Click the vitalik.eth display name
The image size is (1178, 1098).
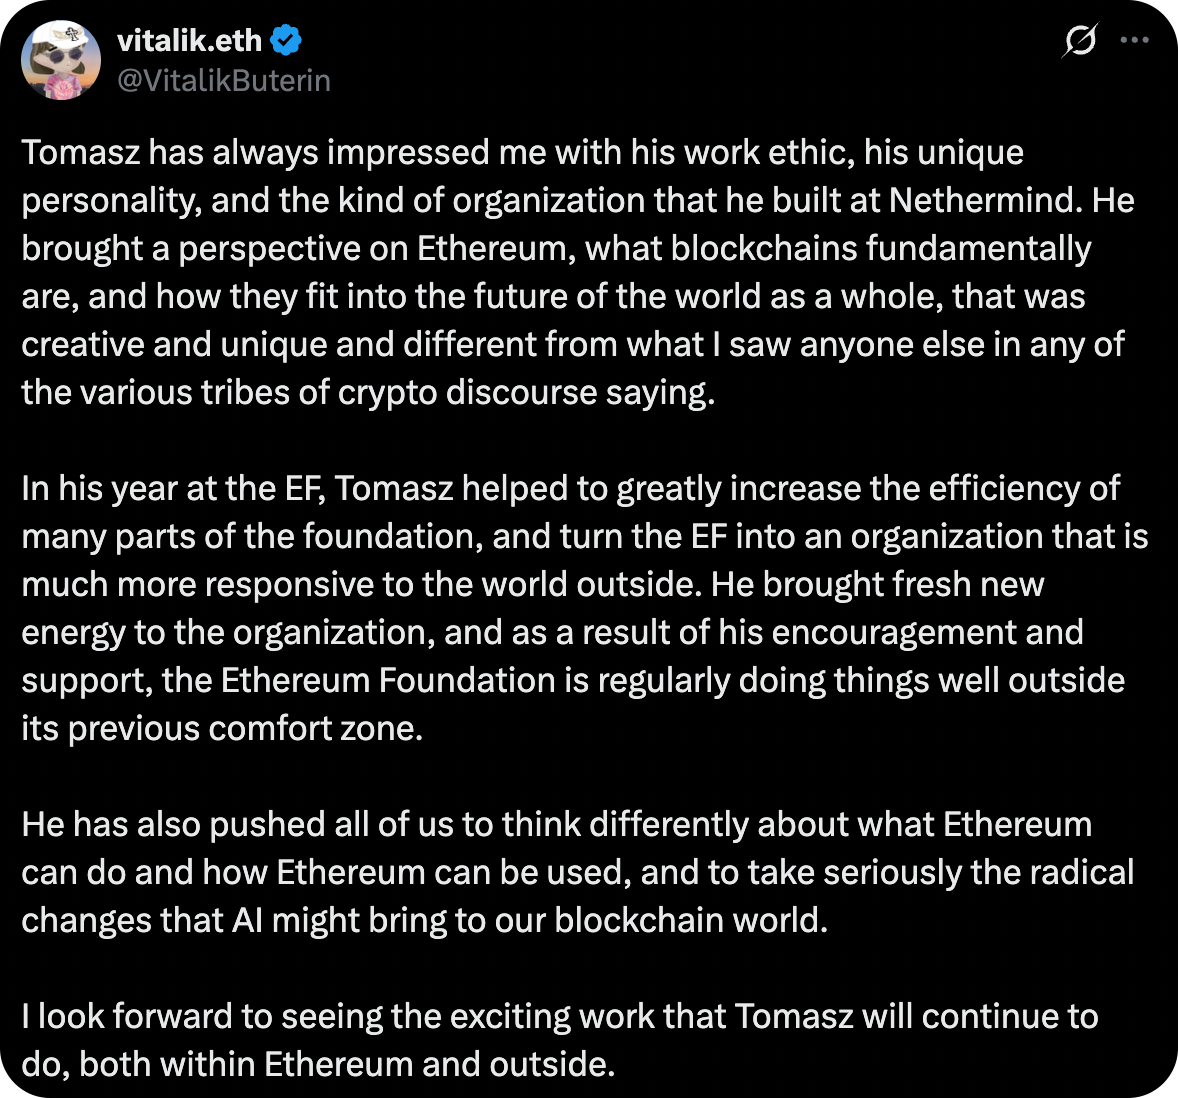click(189, 40)
